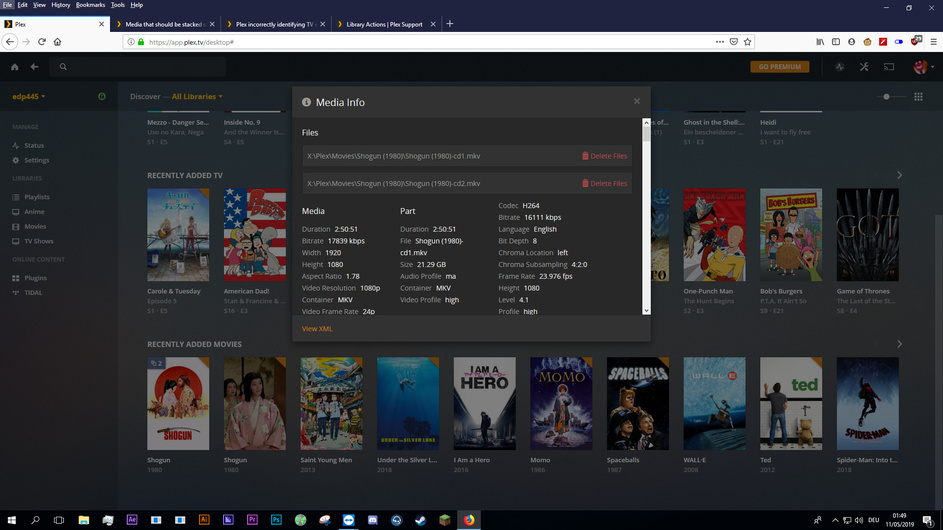
Task: Click the Plex cast to player icon
Action: [x=889, y=67]
